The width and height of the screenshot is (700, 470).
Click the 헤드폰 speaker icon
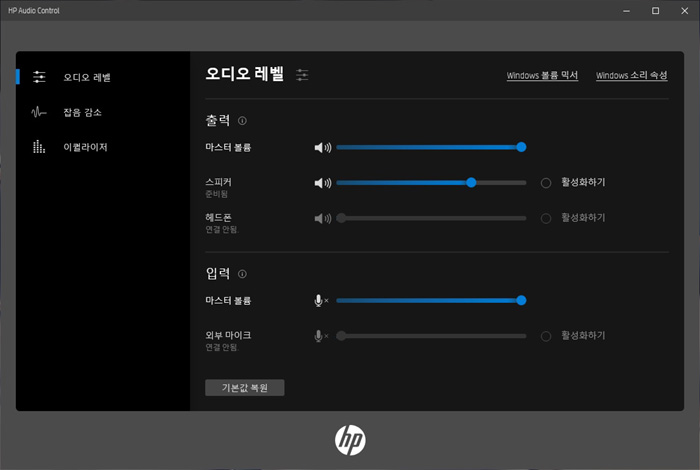(323, 218)
